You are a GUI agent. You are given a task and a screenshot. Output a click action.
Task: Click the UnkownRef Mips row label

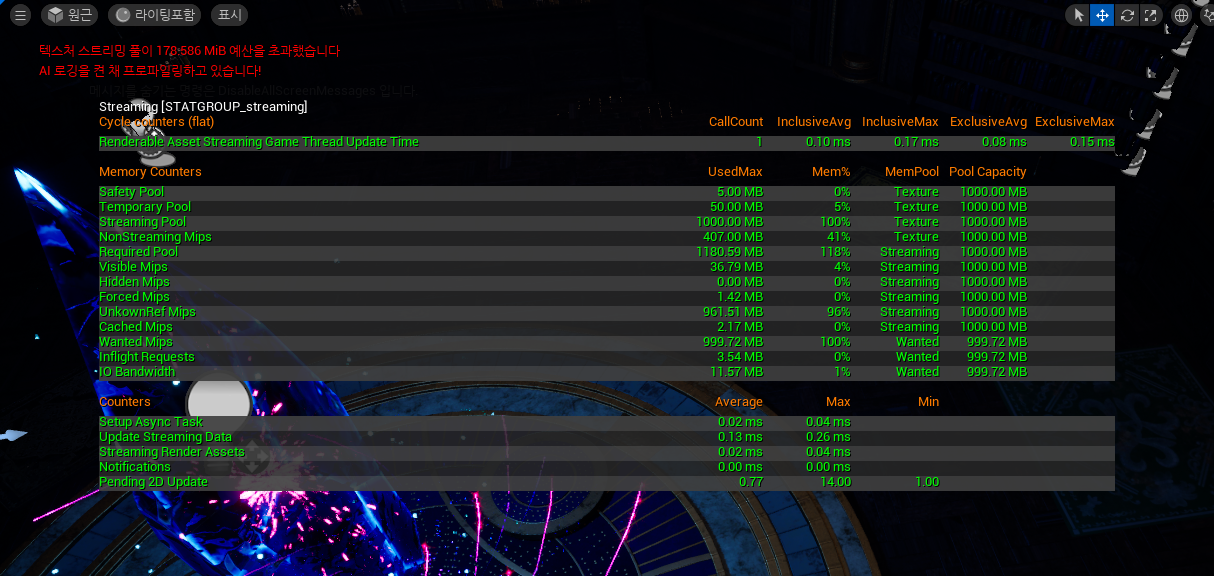click(x=147, y=312)
